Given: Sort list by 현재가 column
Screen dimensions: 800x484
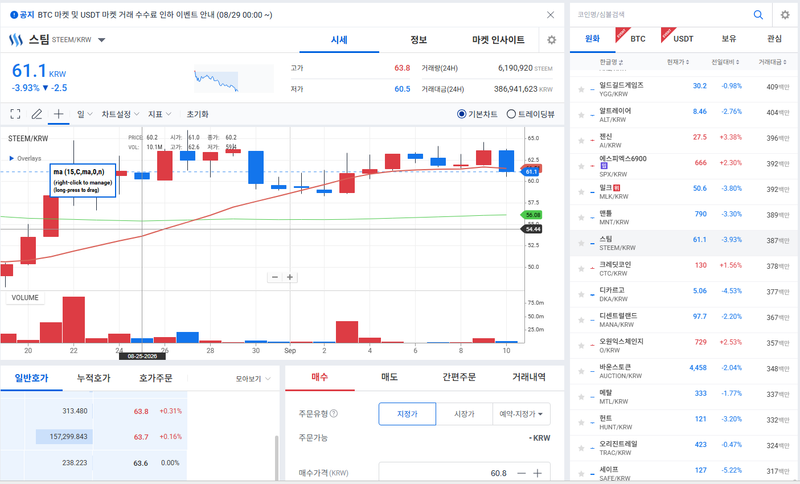Looking at the screenshot, I should (678, 62).
